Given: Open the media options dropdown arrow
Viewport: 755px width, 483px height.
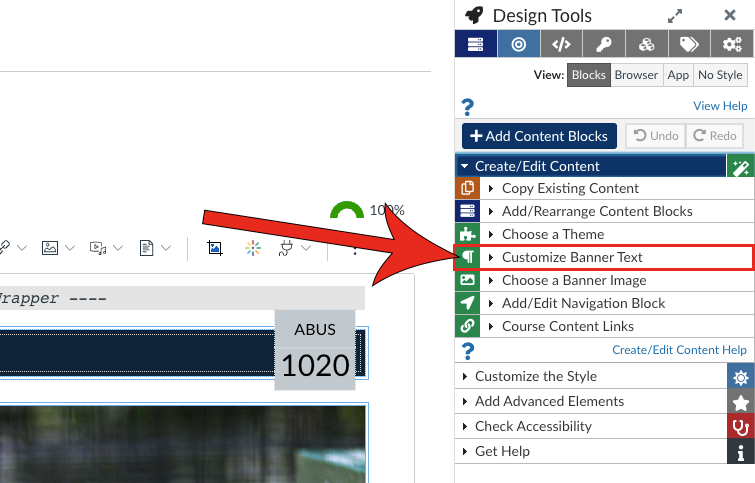Looking at the screenshot, I should pos(118,248).
